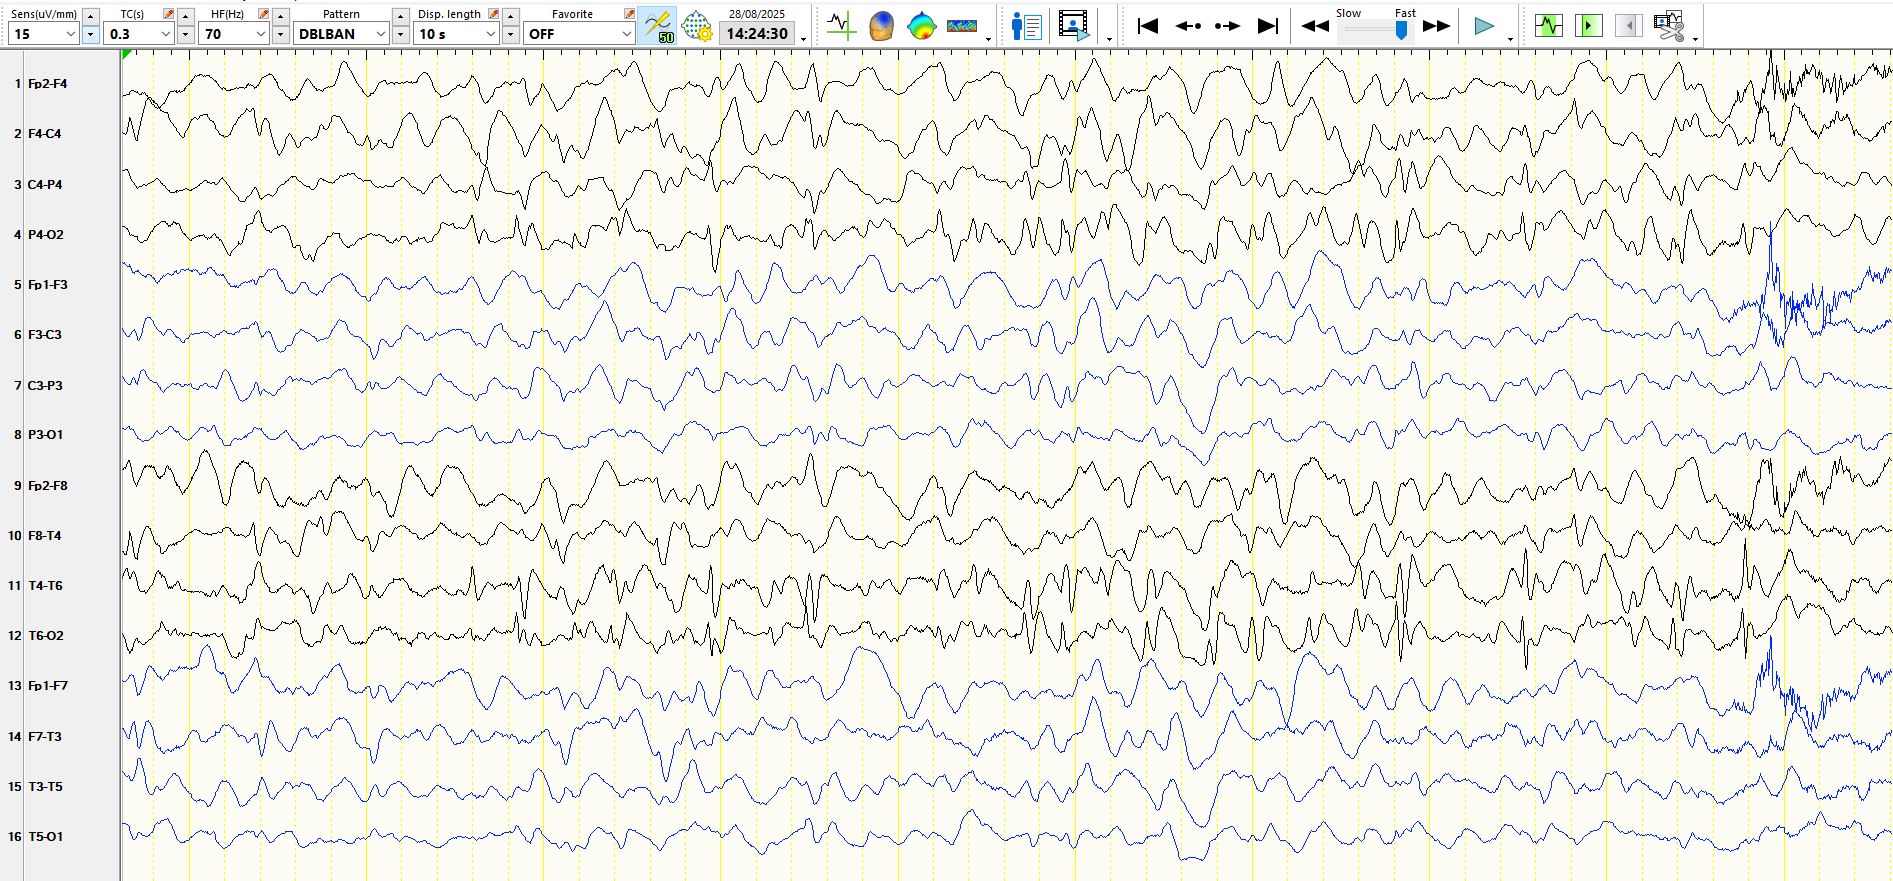This screenshot has height=881, width=1893.
Task: Click the Disp. length down arrow stepper
Action: coord(511,35)
